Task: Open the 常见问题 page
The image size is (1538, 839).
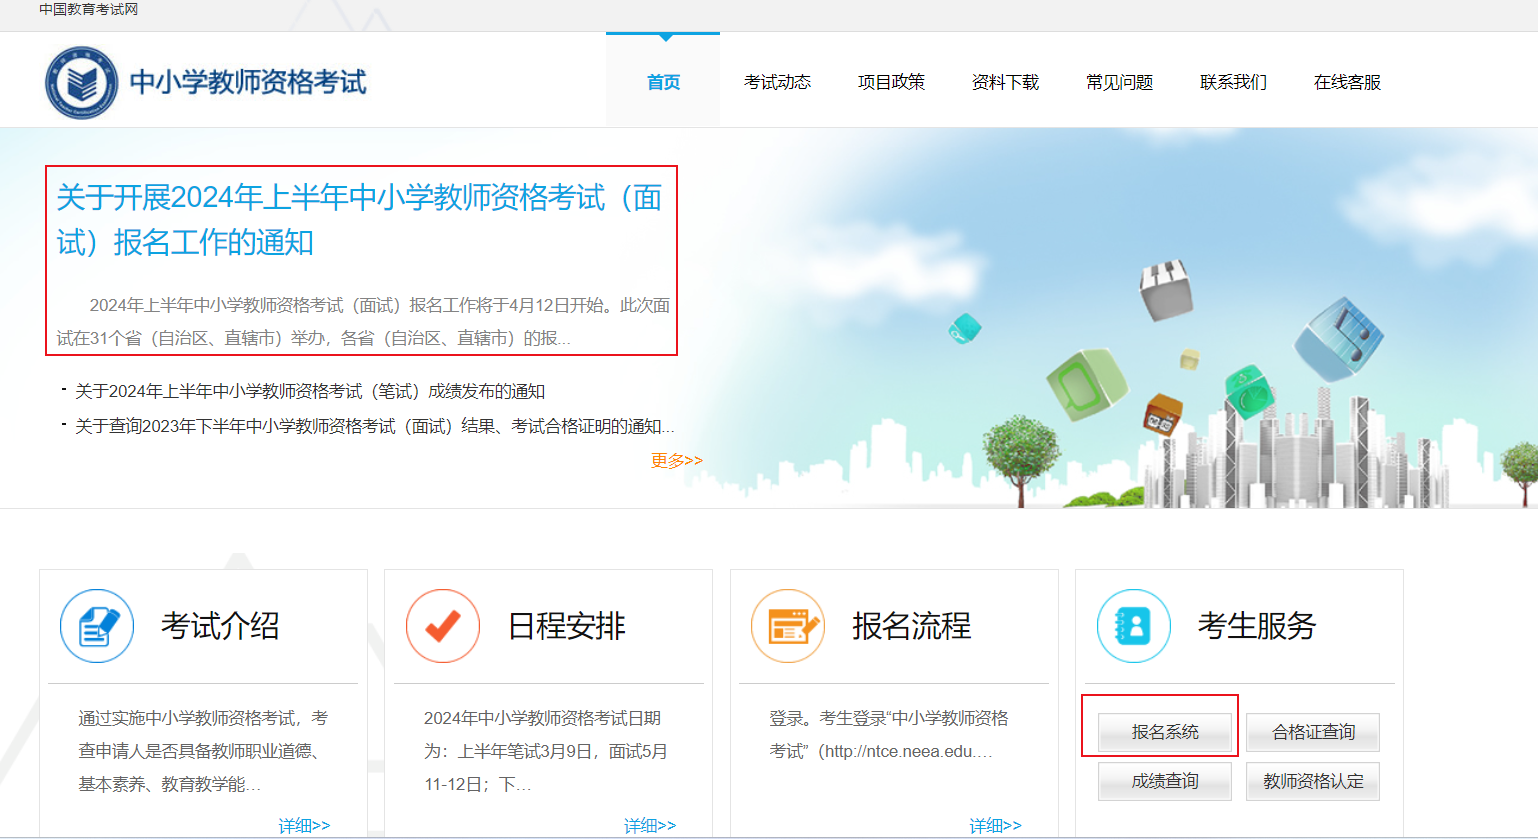Action: click(x=1119, y=82)
